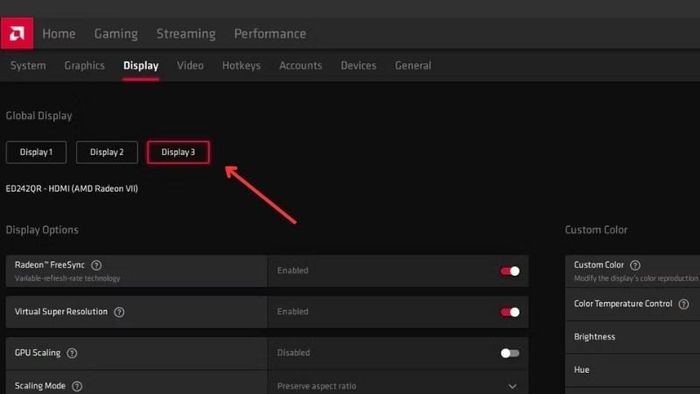This screenshot has height=394, width=700.
Task: Click the AMD logo icon
Action: (17, 33)
